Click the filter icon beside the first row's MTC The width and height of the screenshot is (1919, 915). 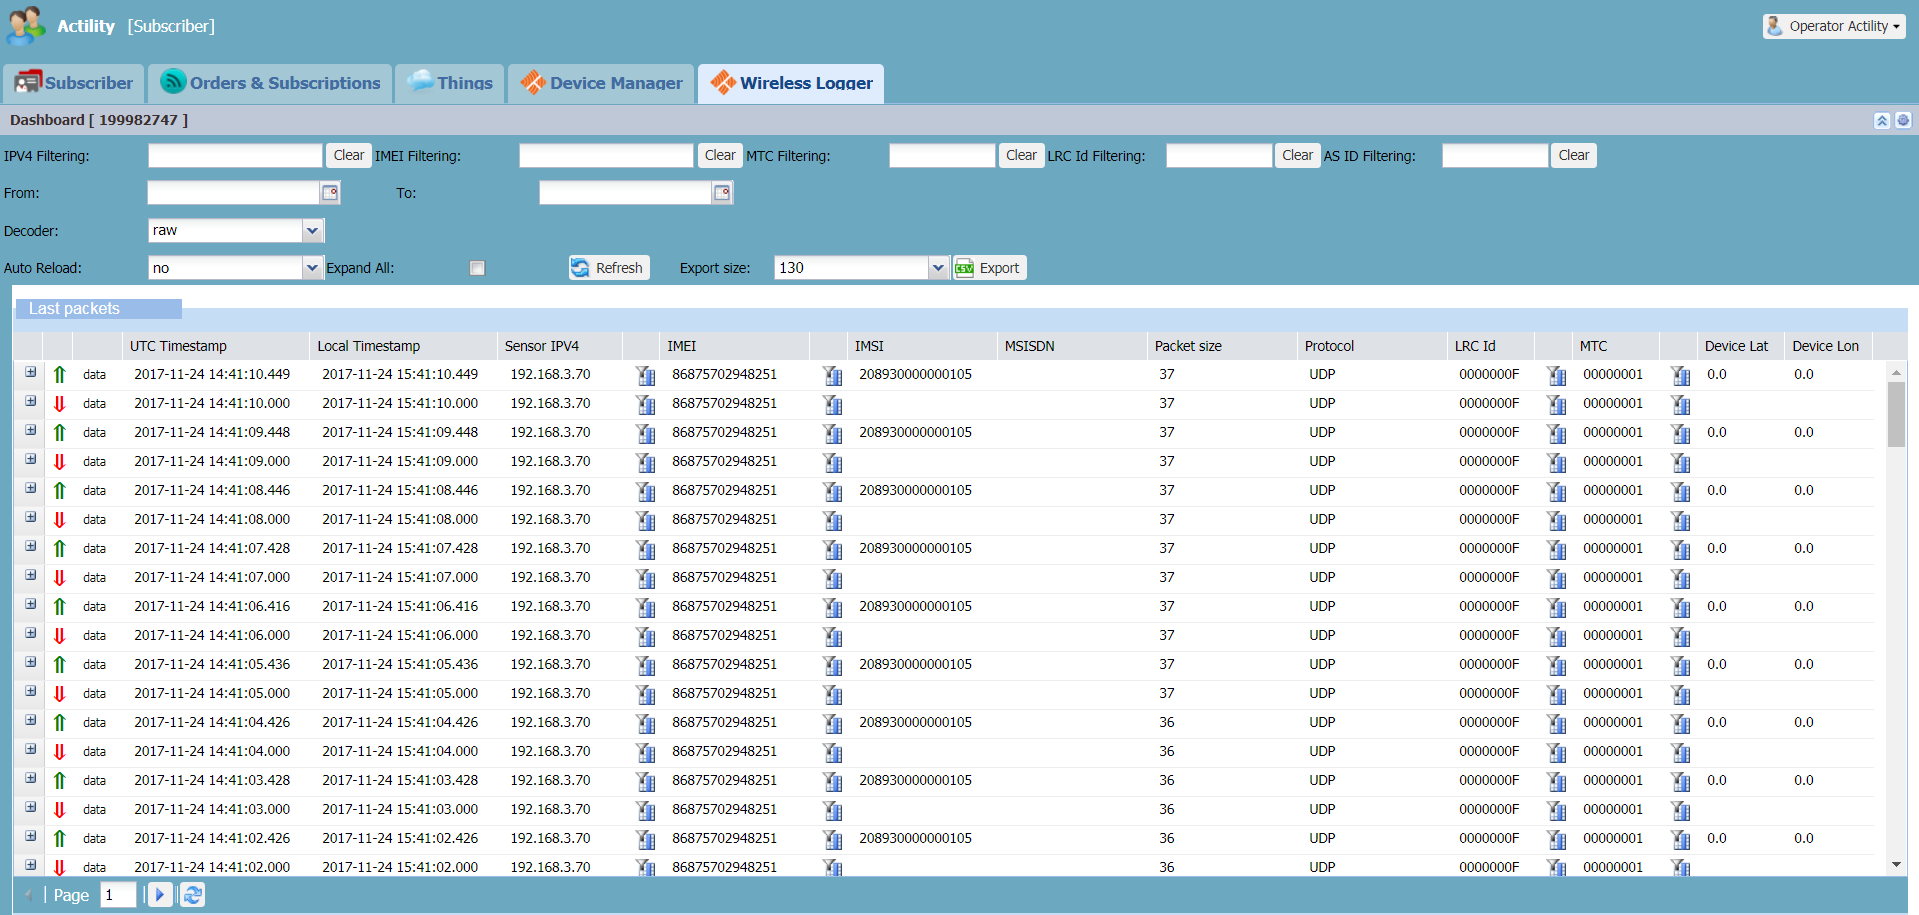click(x=1680, y=376)
